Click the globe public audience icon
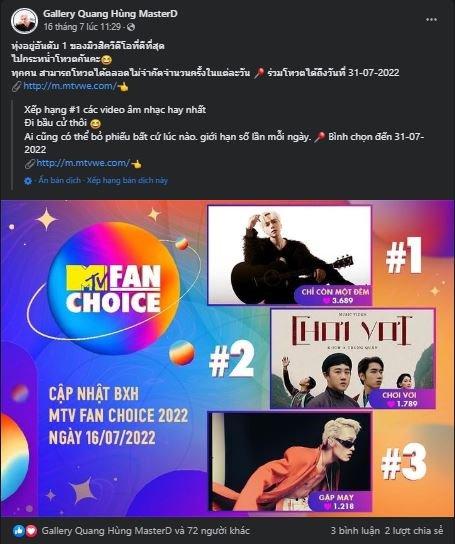This screenshot has height=544, width=455. pos(131,27)
